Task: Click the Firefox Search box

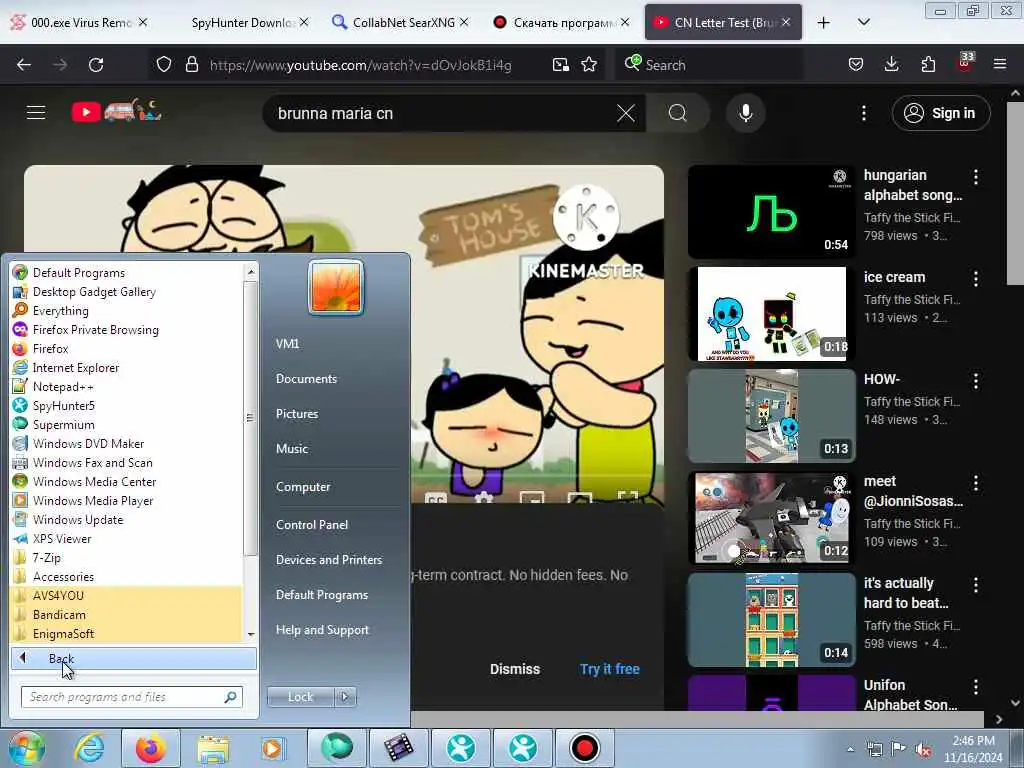Action: 709,65
